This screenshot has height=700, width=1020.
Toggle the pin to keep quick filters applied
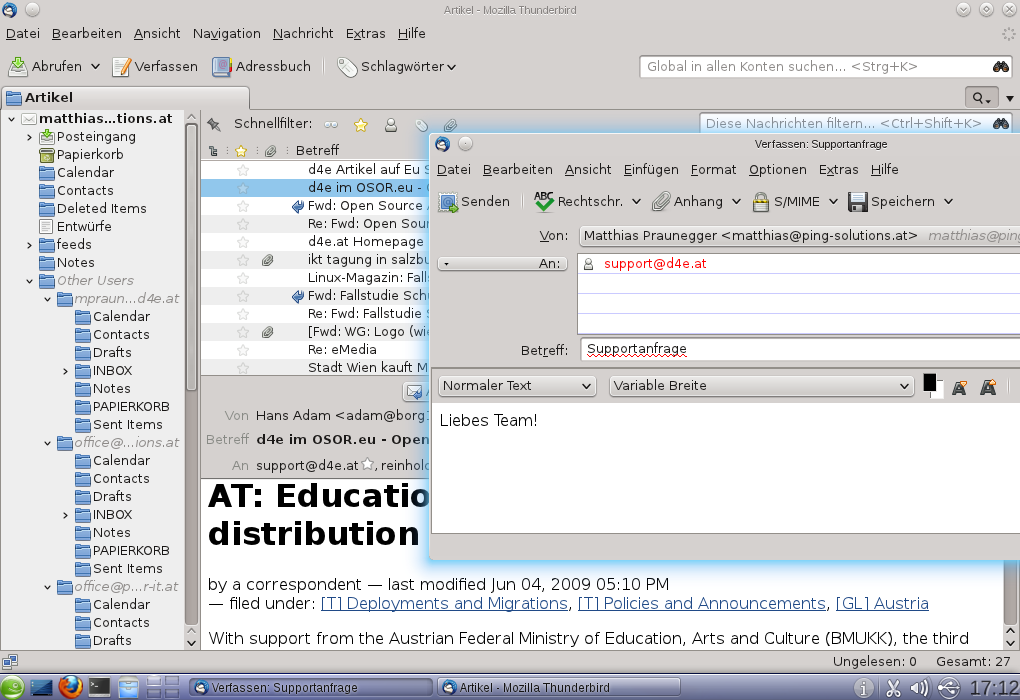click(213, 124)
